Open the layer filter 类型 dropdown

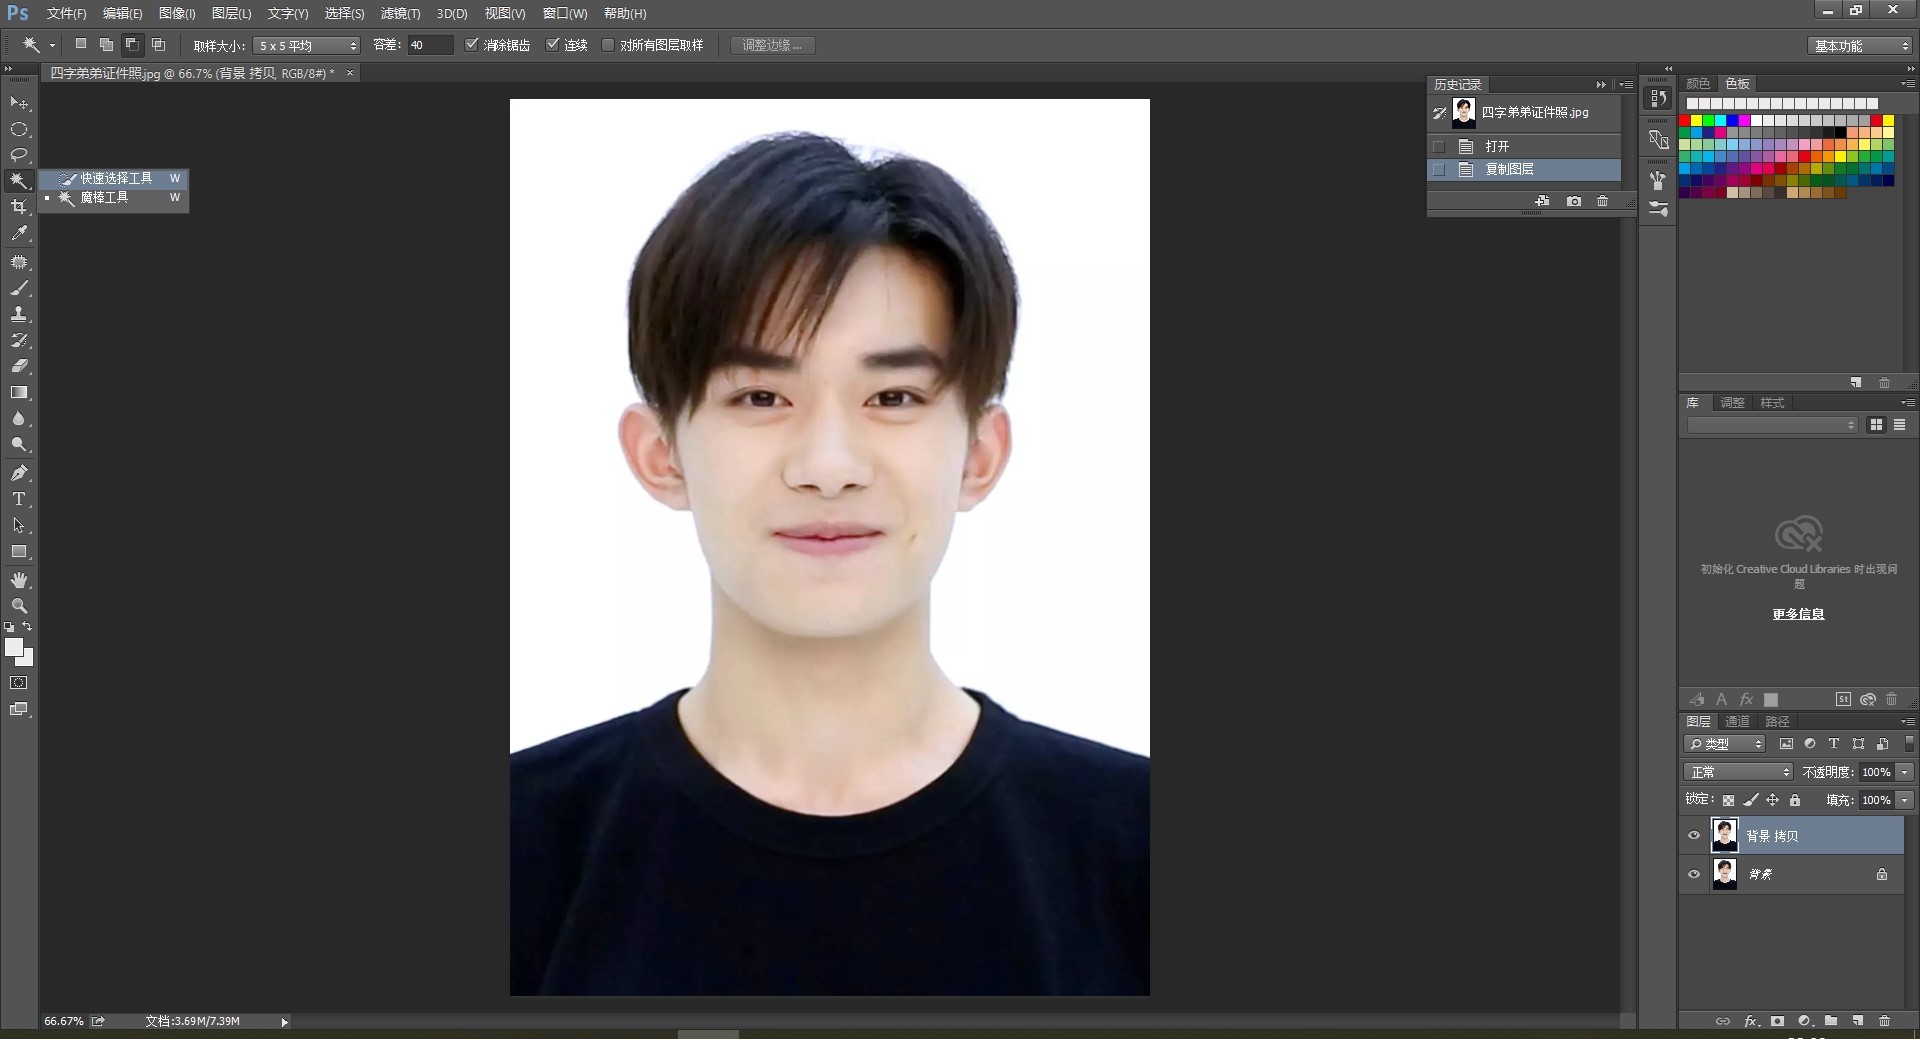[x=1725, y=744]
